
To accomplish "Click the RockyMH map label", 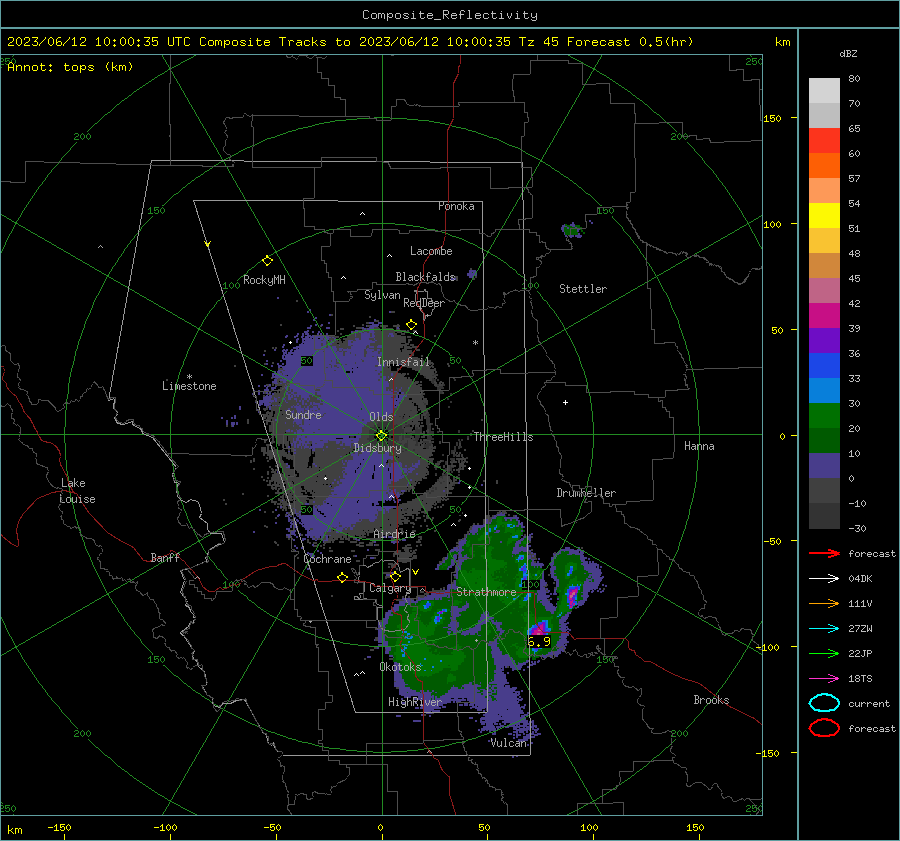I will click(x=264, y=280).
